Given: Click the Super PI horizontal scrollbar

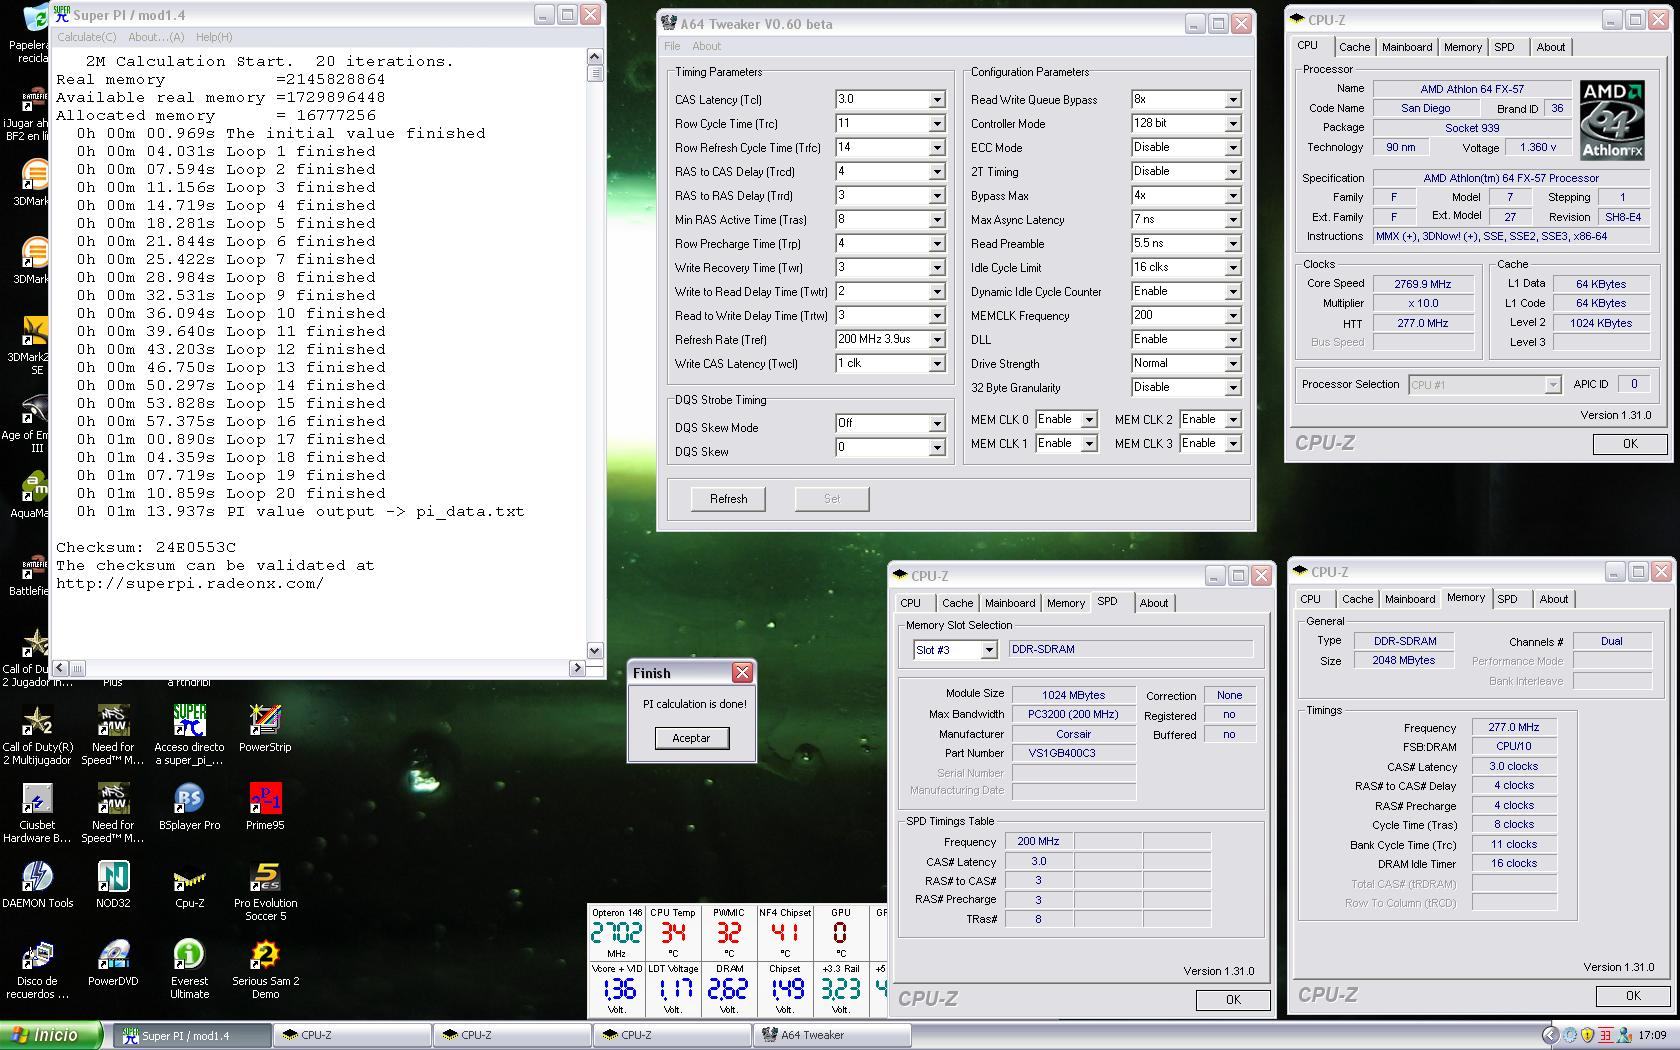Looking at the screenshot, I should click(320, 667).
